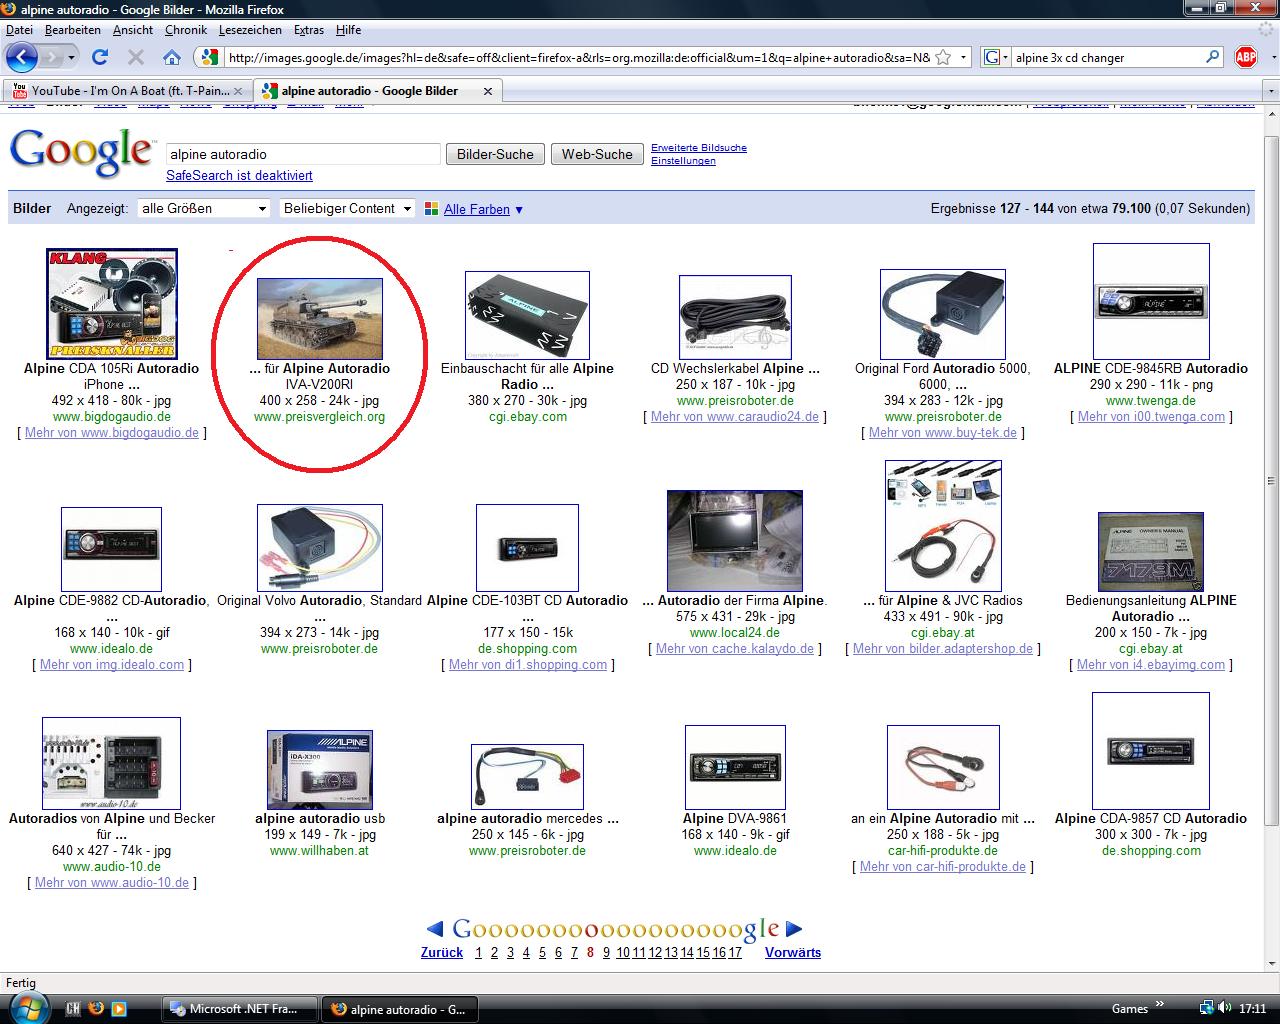1280x1024 pixels.
Task: Click the Google search engine icon in search bar
Action: tap(992, 57)
